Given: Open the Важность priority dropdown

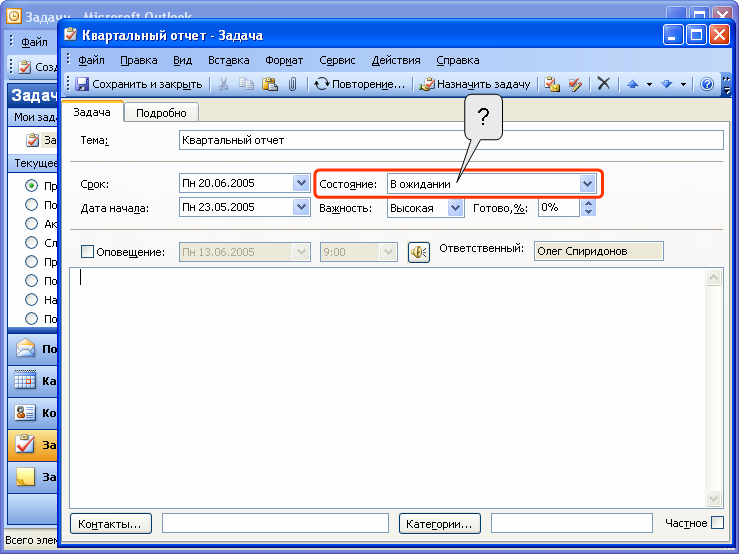Looking at the screenshot, I should point(456,208).
